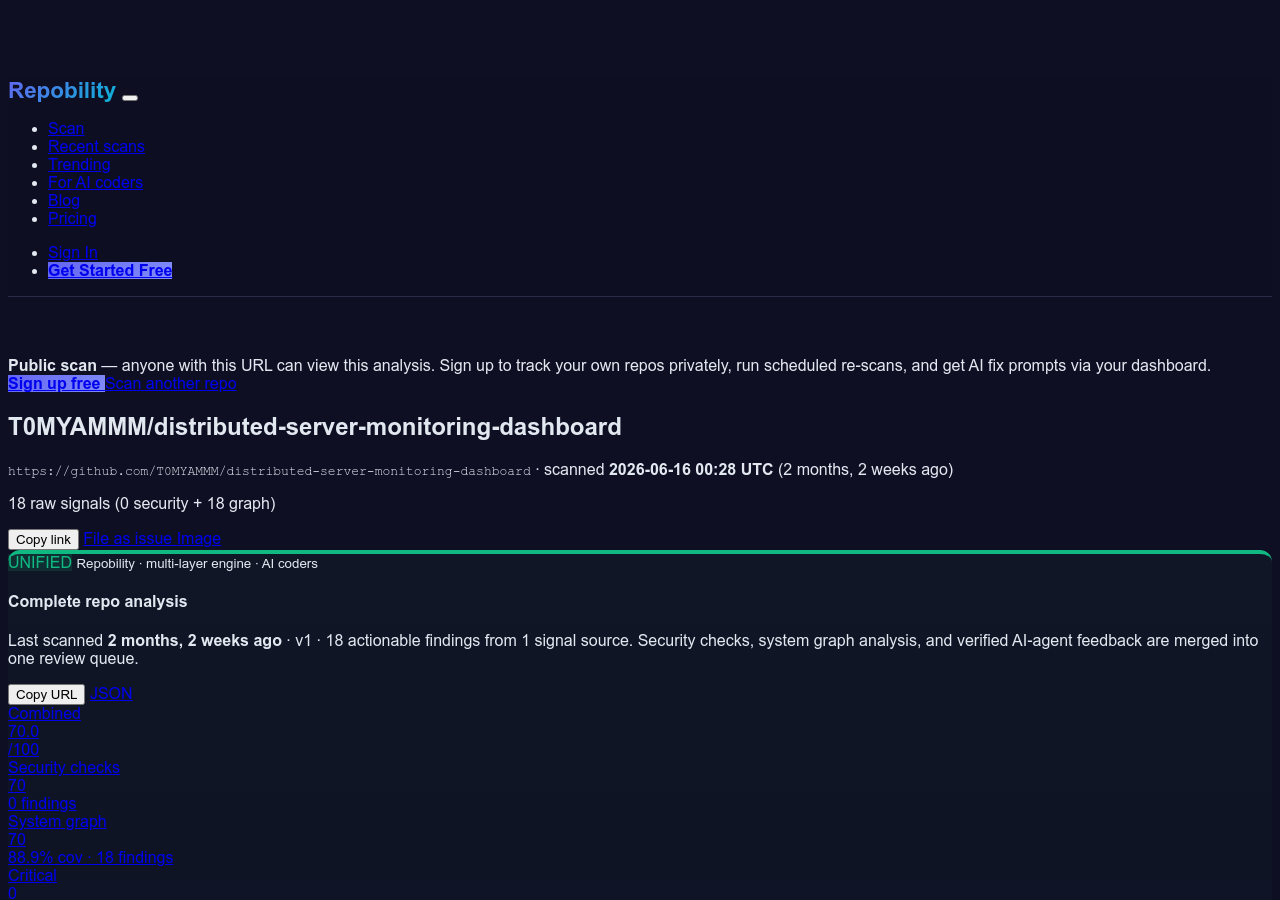This screenshot has height=900, width=1280.
Task: View the Pricing page
Action: (72, 218)
